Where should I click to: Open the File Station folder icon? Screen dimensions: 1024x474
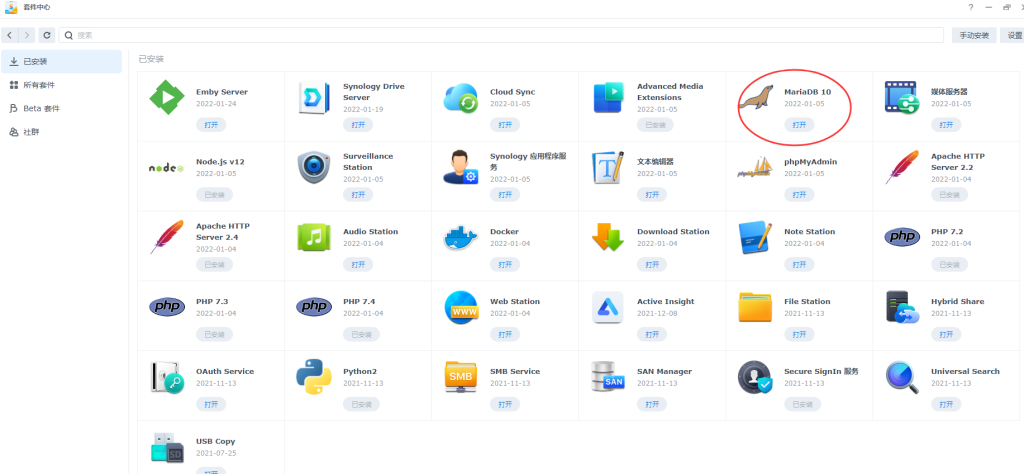[756, 308]
